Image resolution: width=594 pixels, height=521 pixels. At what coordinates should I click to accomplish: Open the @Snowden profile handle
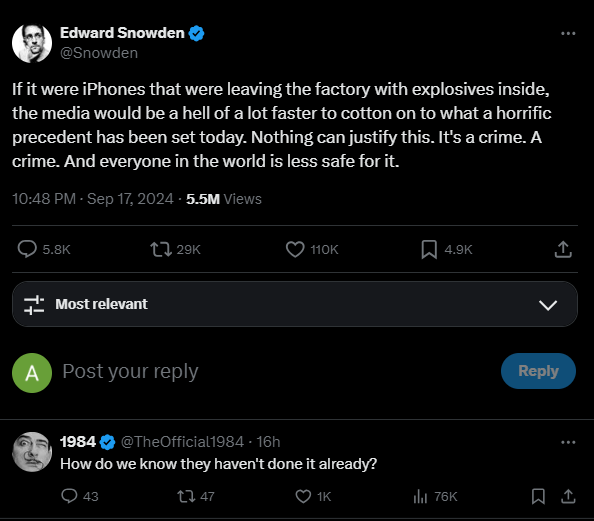pyautogui.click(x=99, y=53)
